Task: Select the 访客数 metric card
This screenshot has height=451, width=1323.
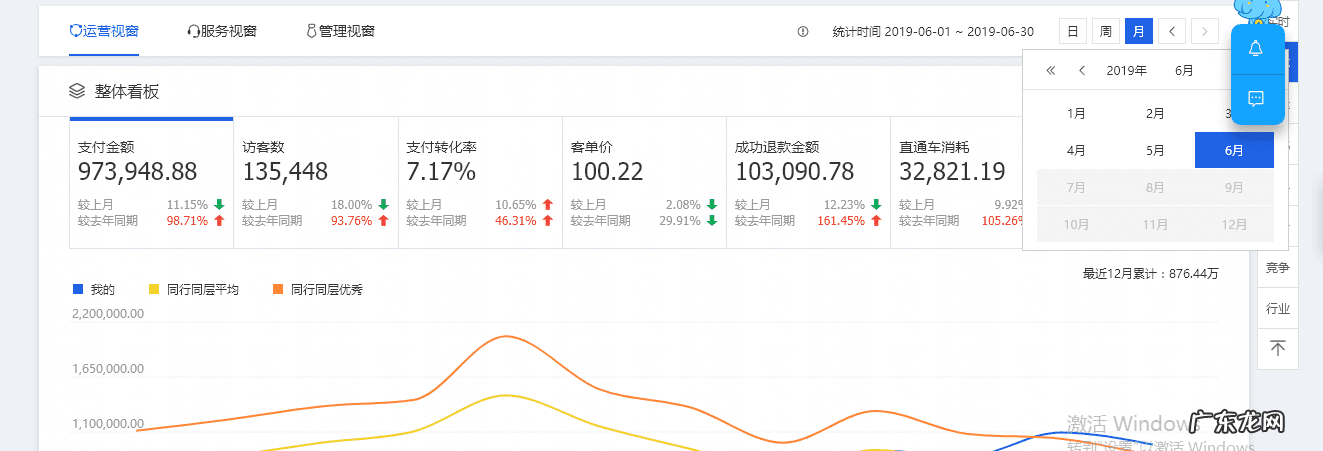Action: click(315, 182)
